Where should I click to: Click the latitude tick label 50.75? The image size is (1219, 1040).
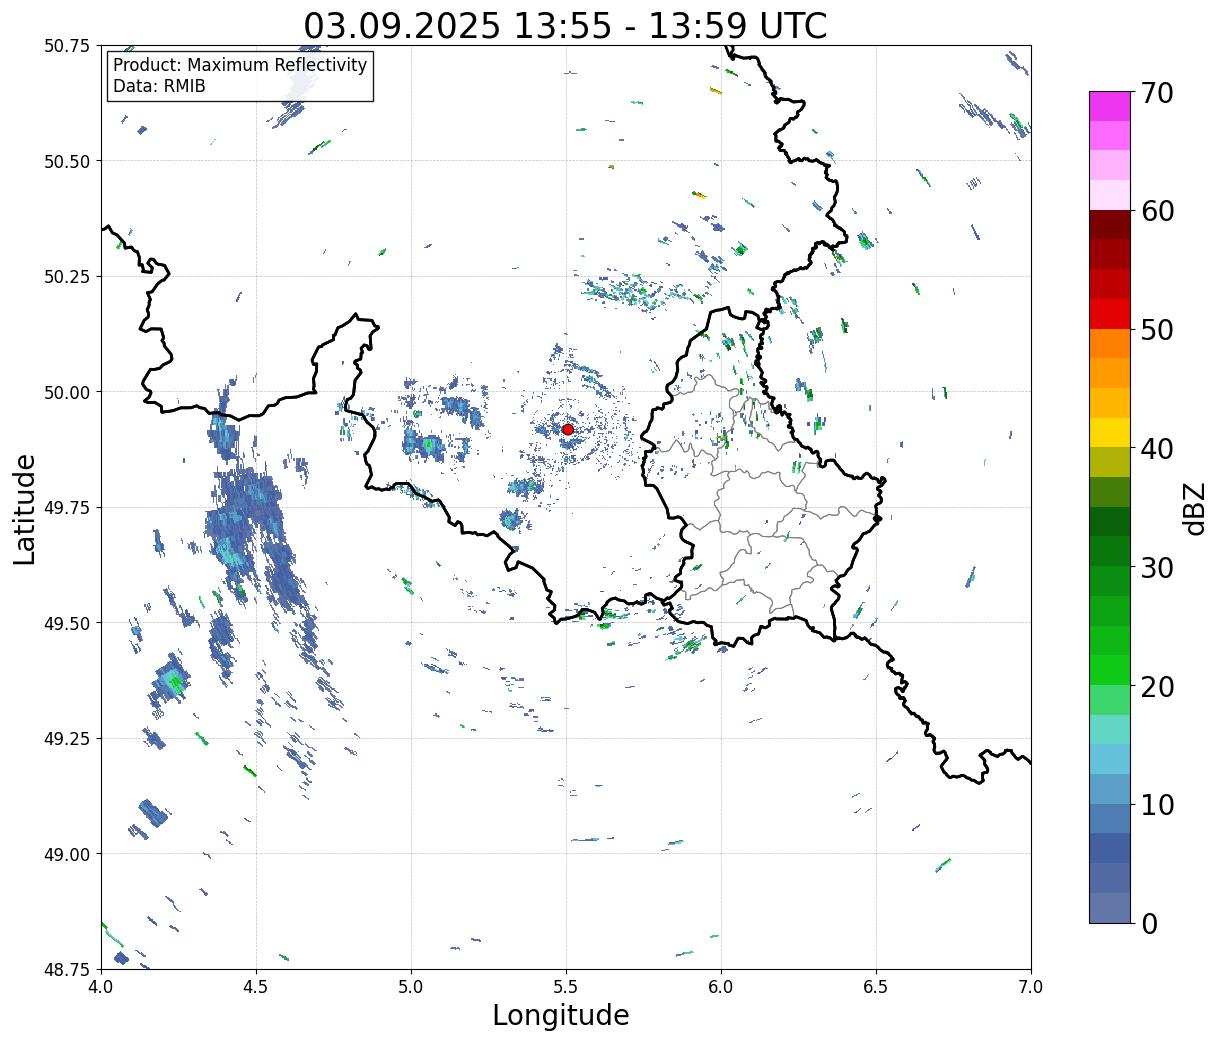point(67,46)
